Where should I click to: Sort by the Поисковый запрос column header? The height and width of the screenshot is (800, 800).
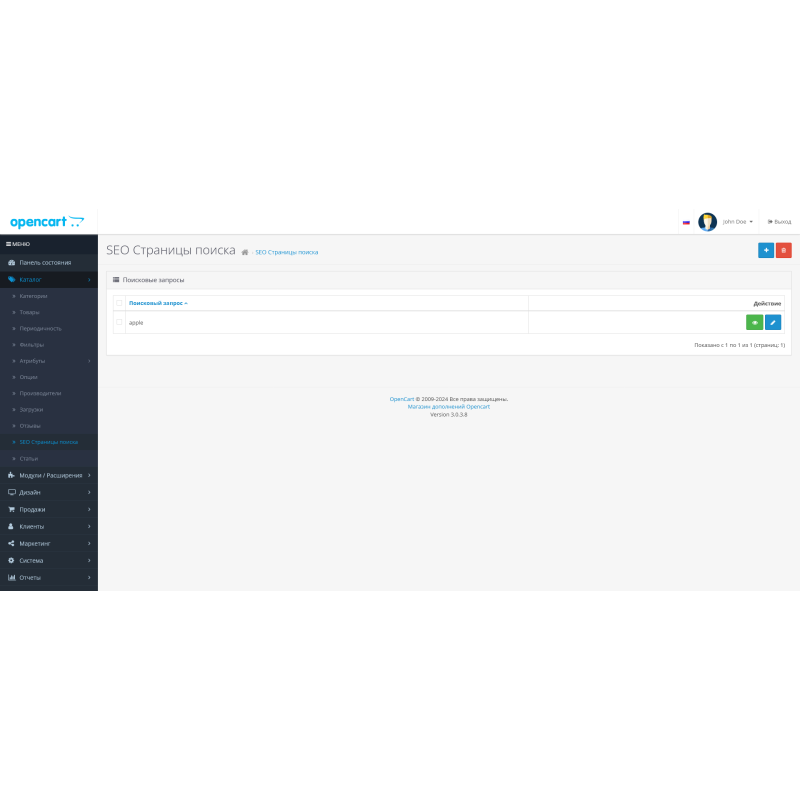click(157, 302)
